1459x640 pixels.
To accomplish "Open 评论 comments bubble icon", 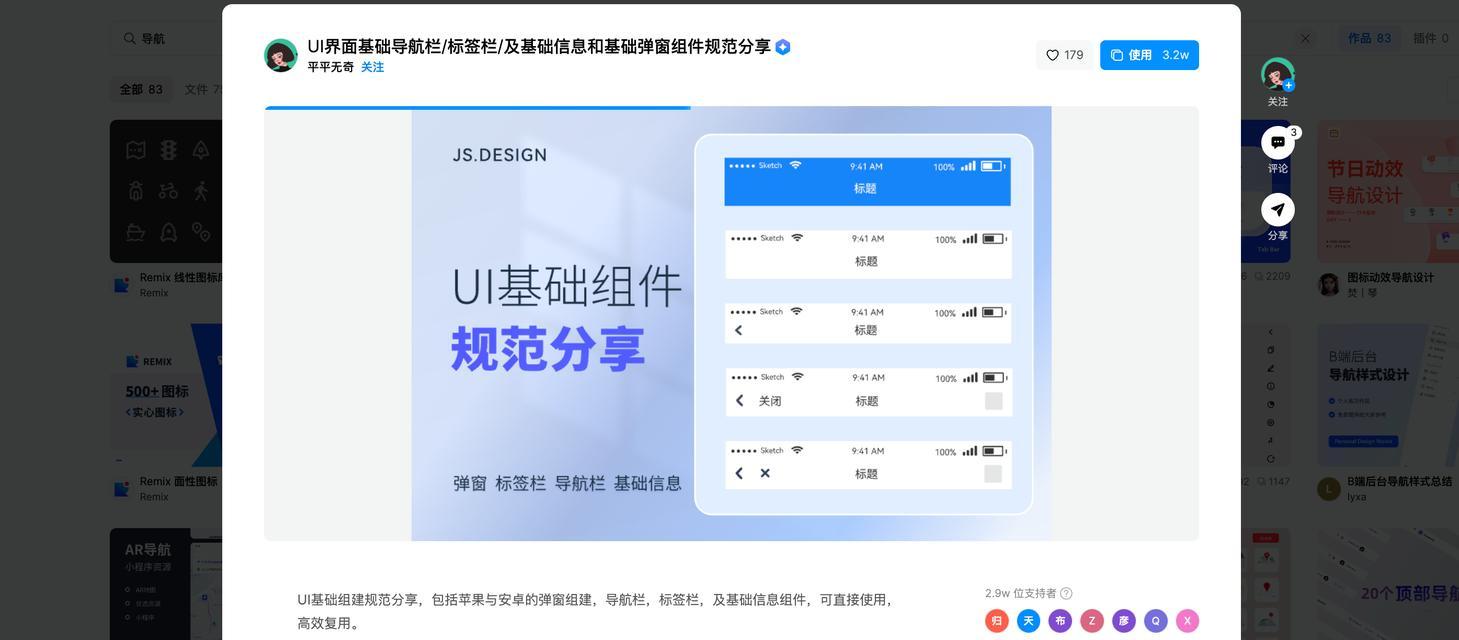I will click(x=1277, y=143).
